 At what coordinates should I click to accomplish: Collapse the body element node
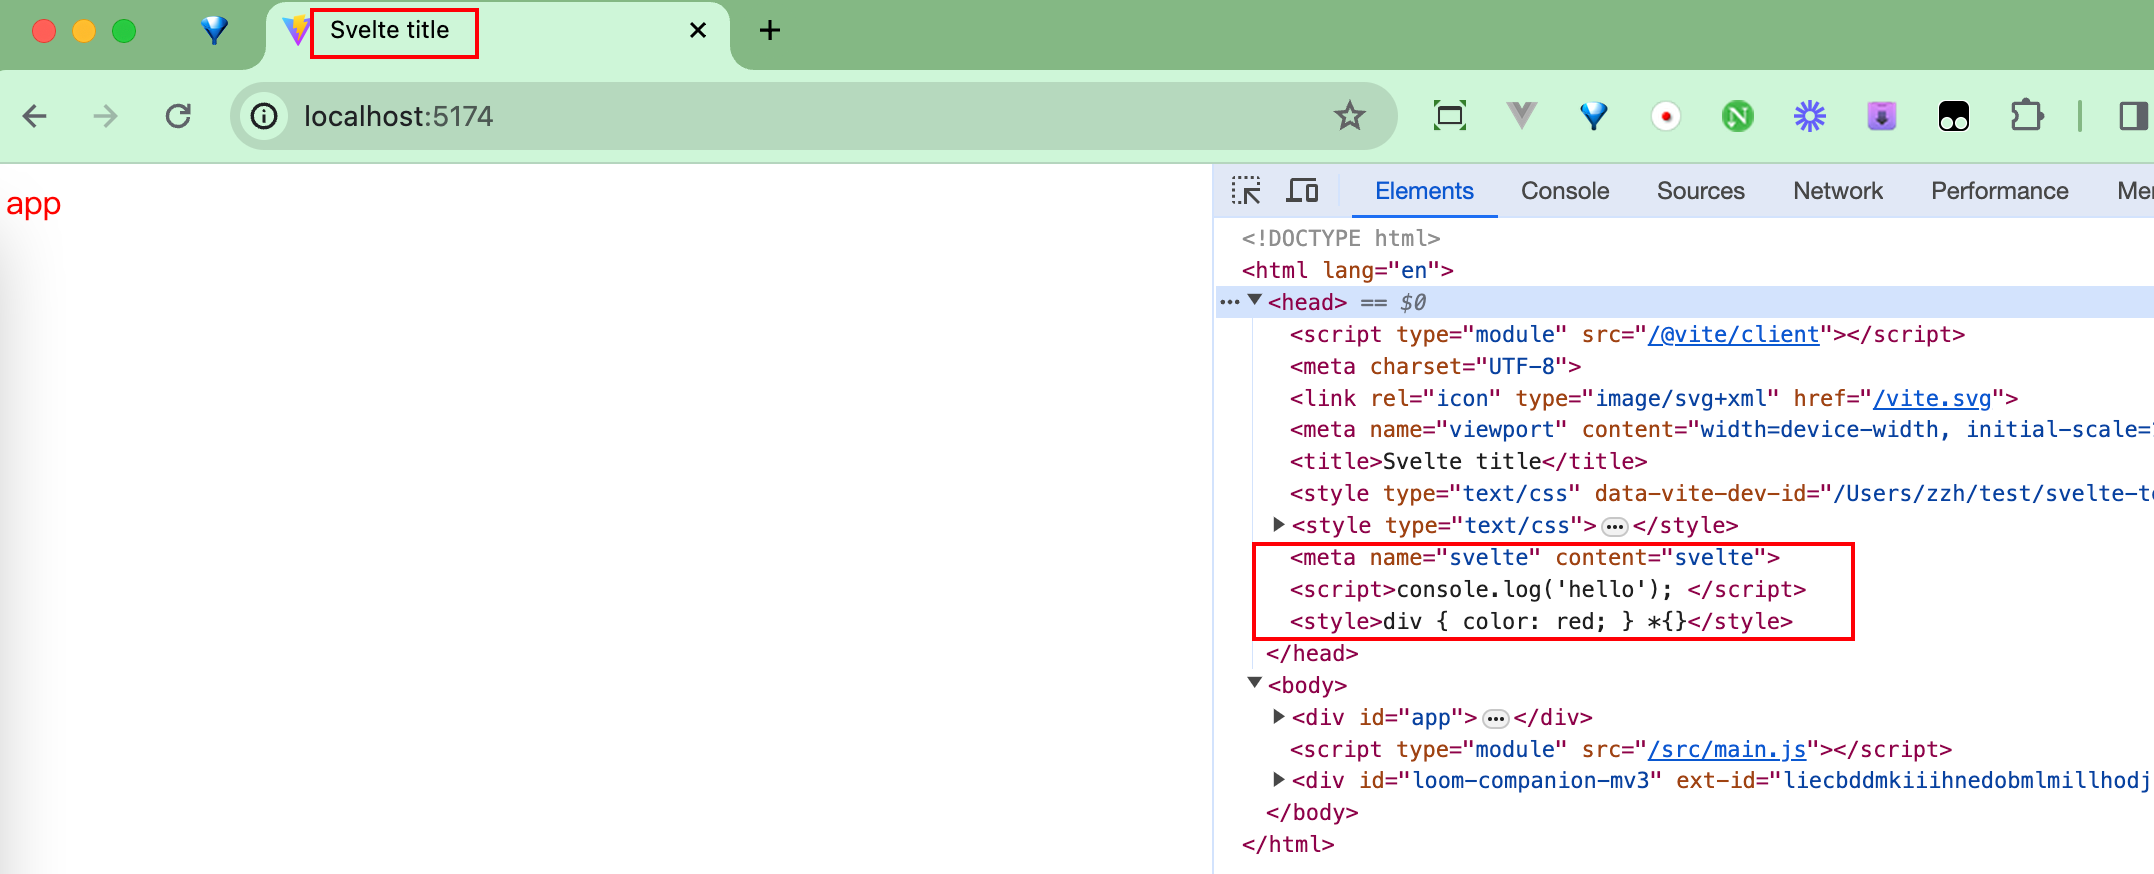click(x=1255, y=684)
